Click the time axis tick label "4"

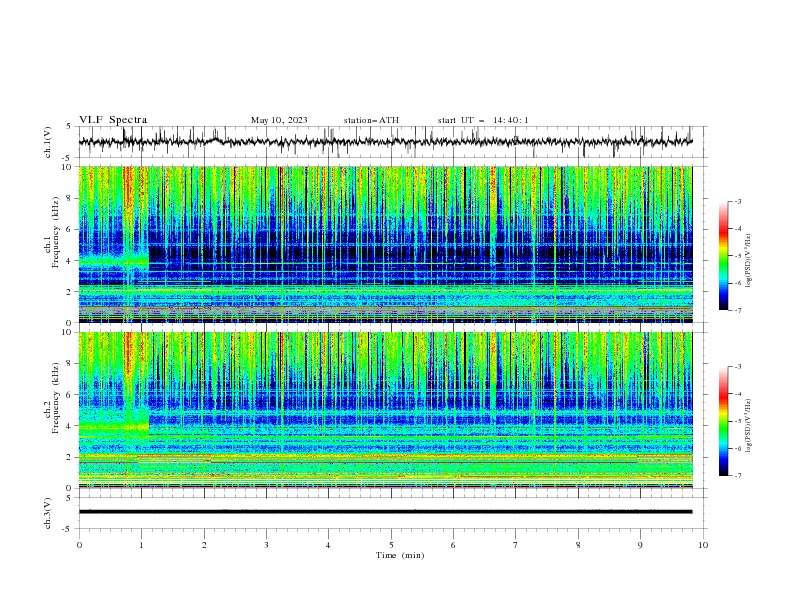pos(329,545)
